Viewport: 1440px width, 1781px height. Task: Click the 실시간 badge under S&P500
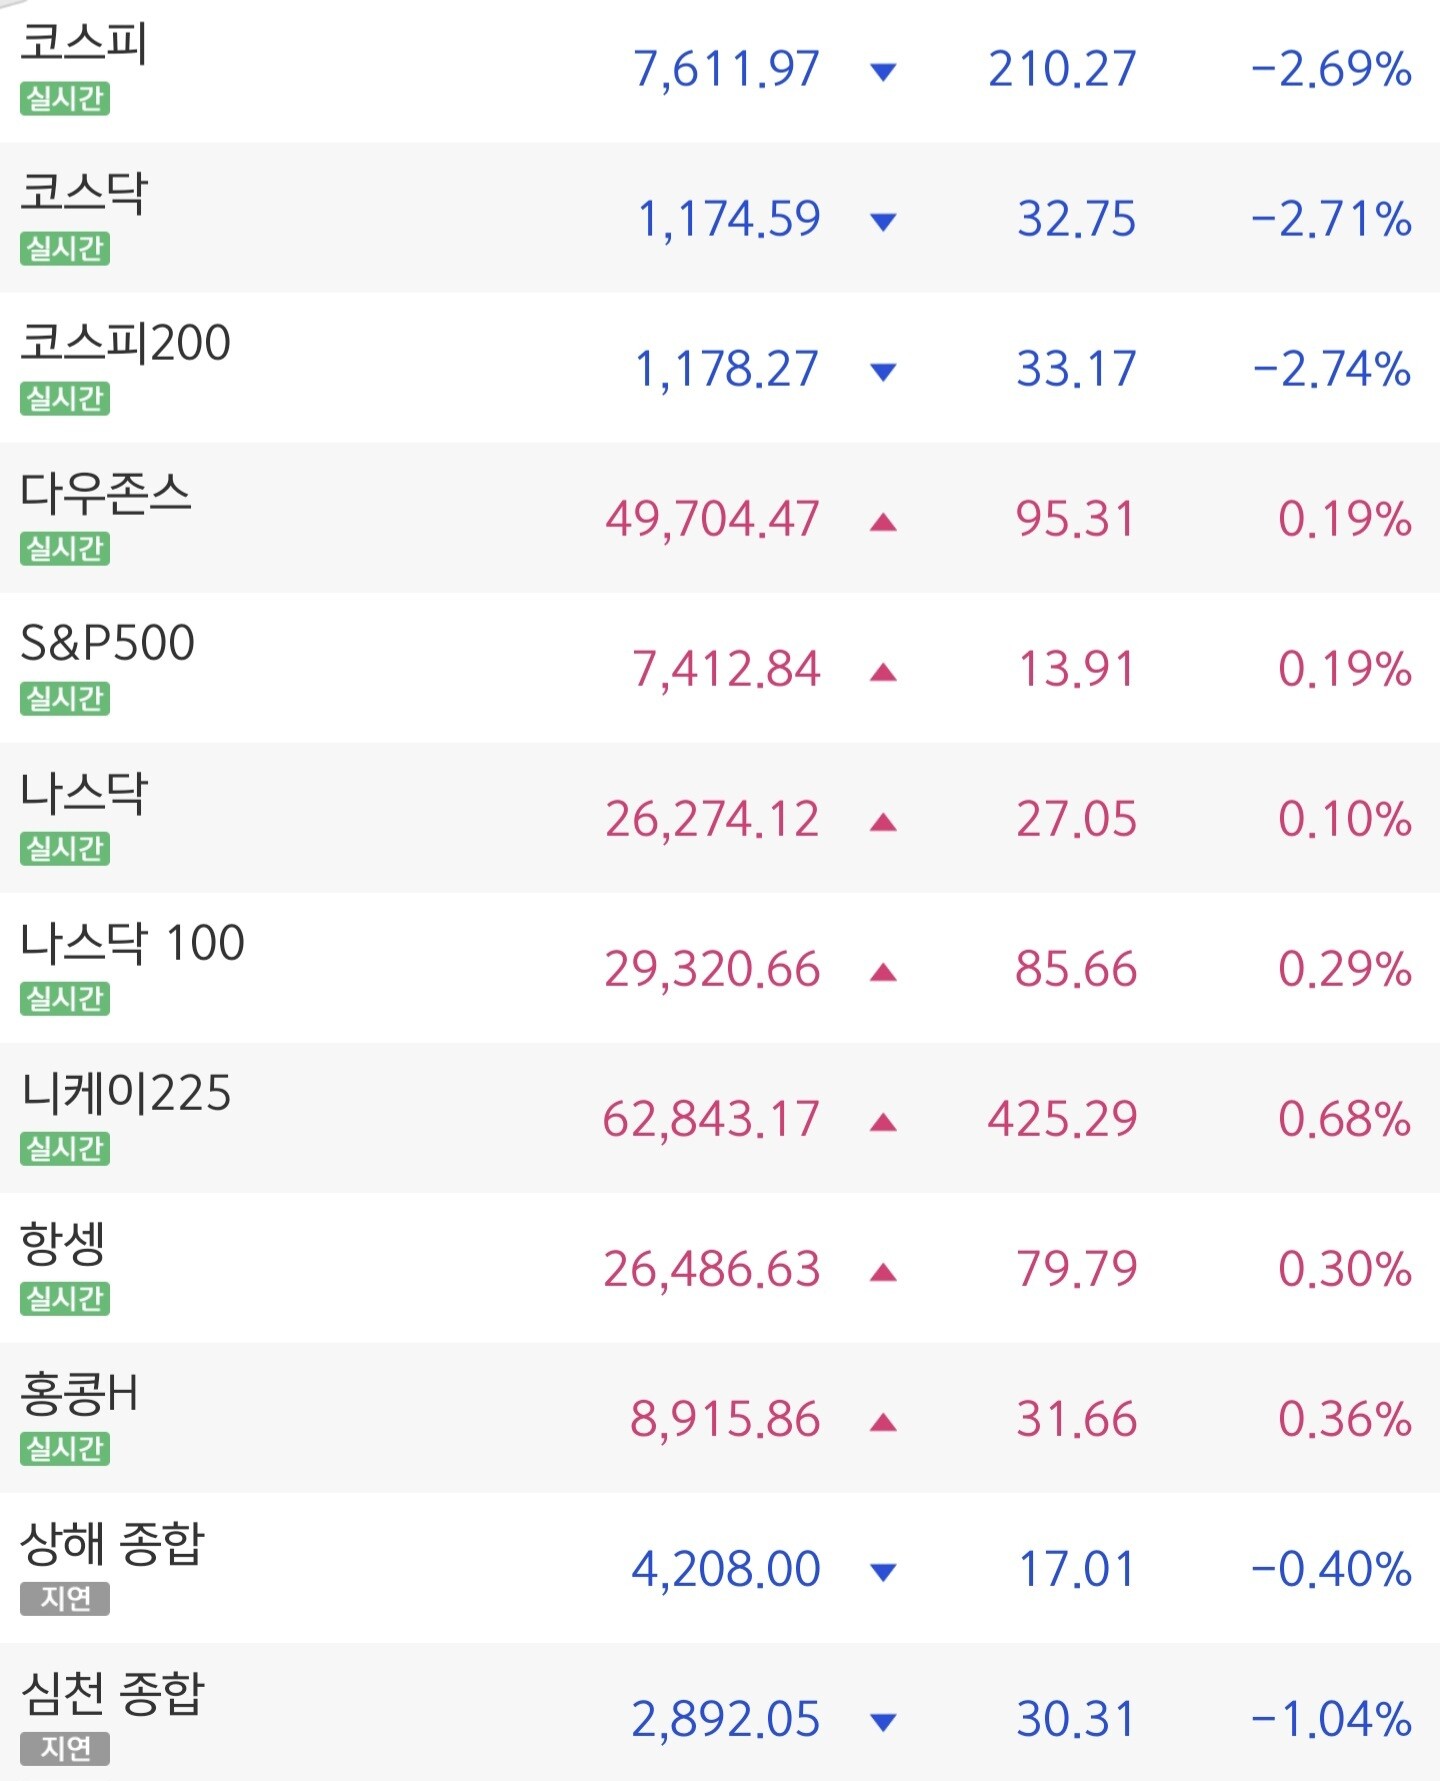(x=65, y=699)
